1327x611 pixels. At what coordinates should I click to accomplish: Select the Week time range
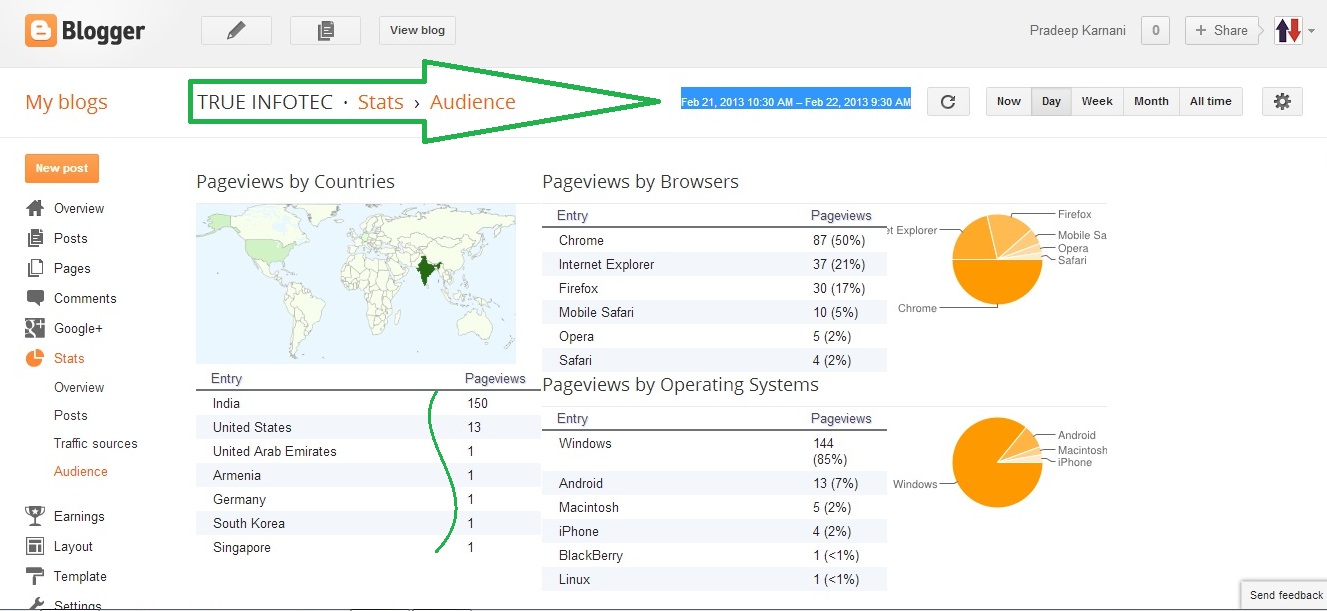[1097, 101]
